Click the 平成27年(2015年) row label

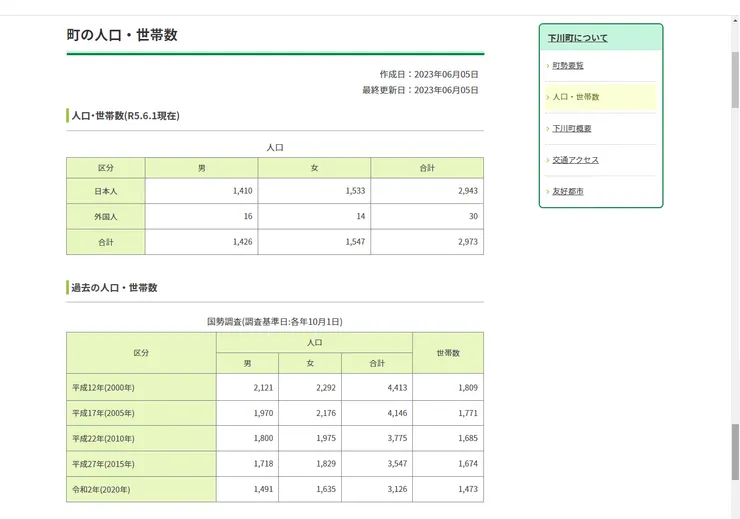point(103,464)
